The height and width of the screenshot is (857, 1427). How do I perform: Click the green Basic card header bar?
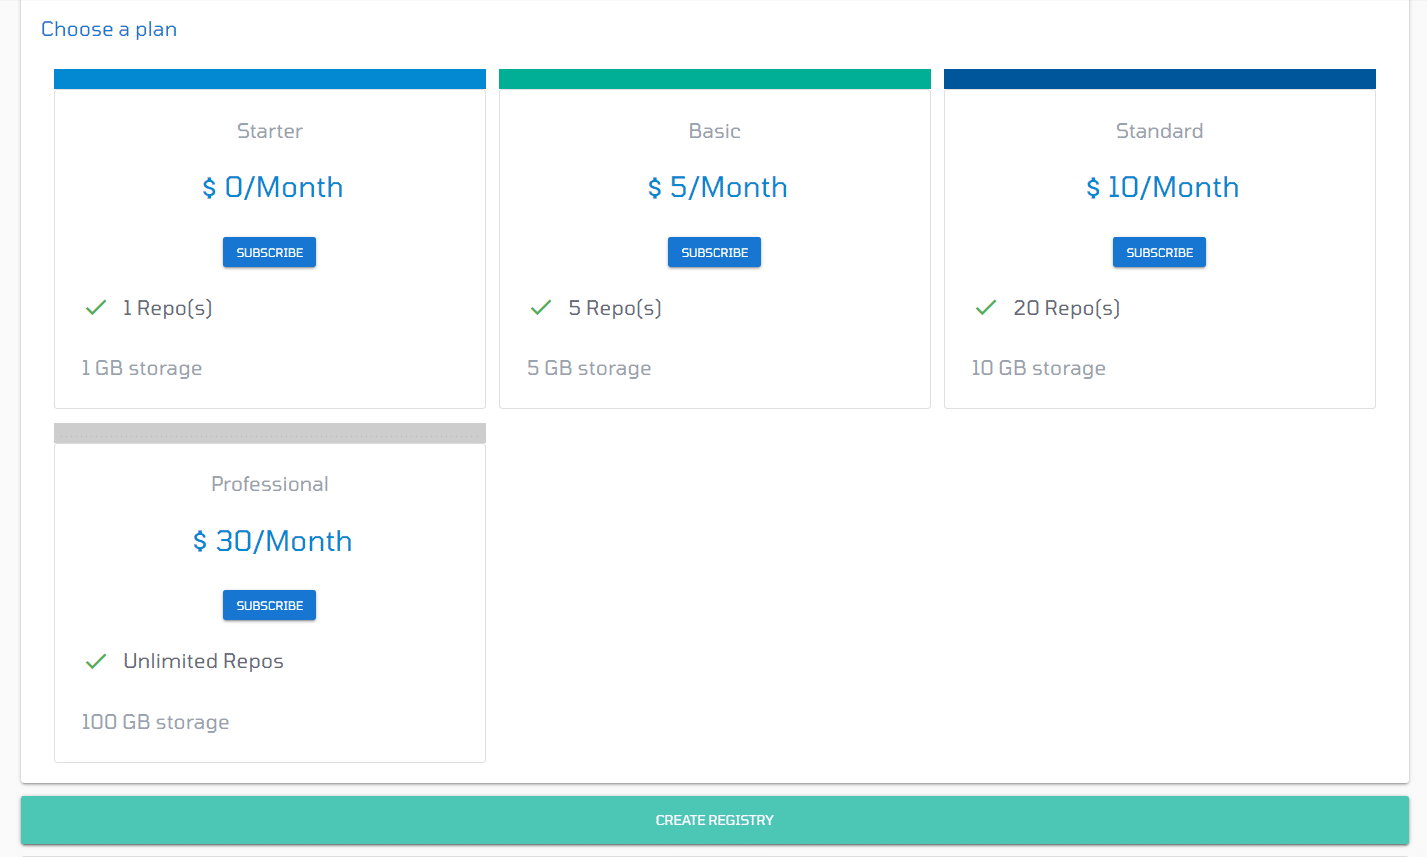(x=715, y=79)
